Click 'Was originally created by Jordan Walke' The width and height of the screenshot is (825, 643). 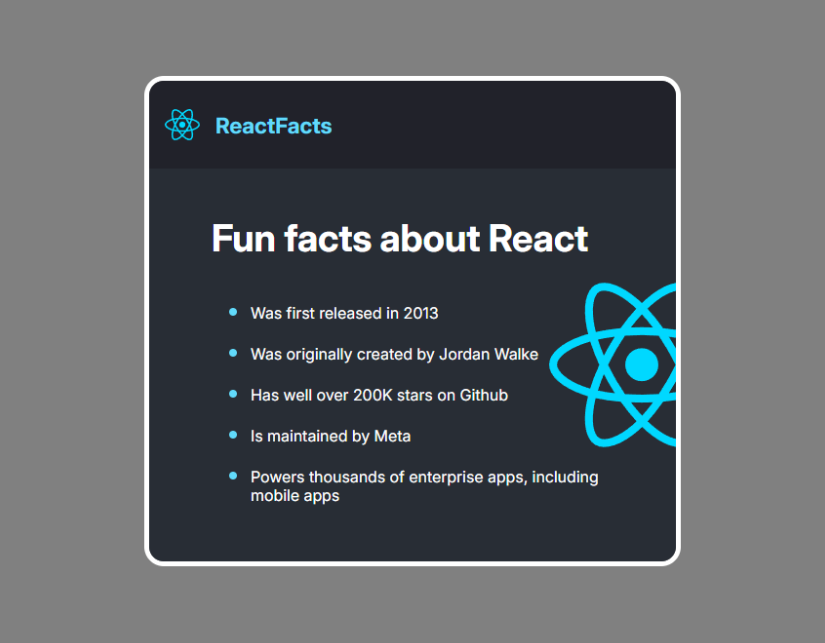click(x=394, y=354)
